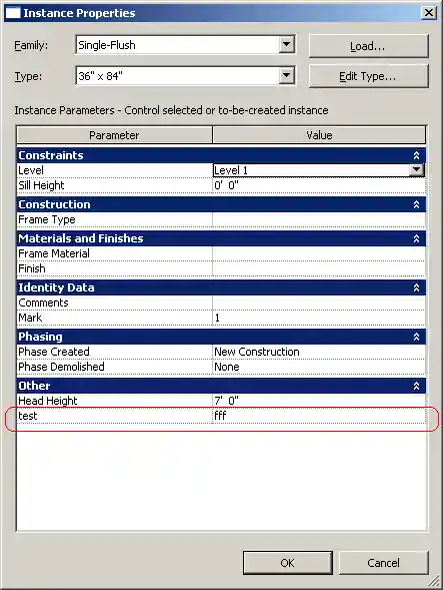
Task: Open the Level 1 value dropdown arrow
Action: tap(416, 170)
